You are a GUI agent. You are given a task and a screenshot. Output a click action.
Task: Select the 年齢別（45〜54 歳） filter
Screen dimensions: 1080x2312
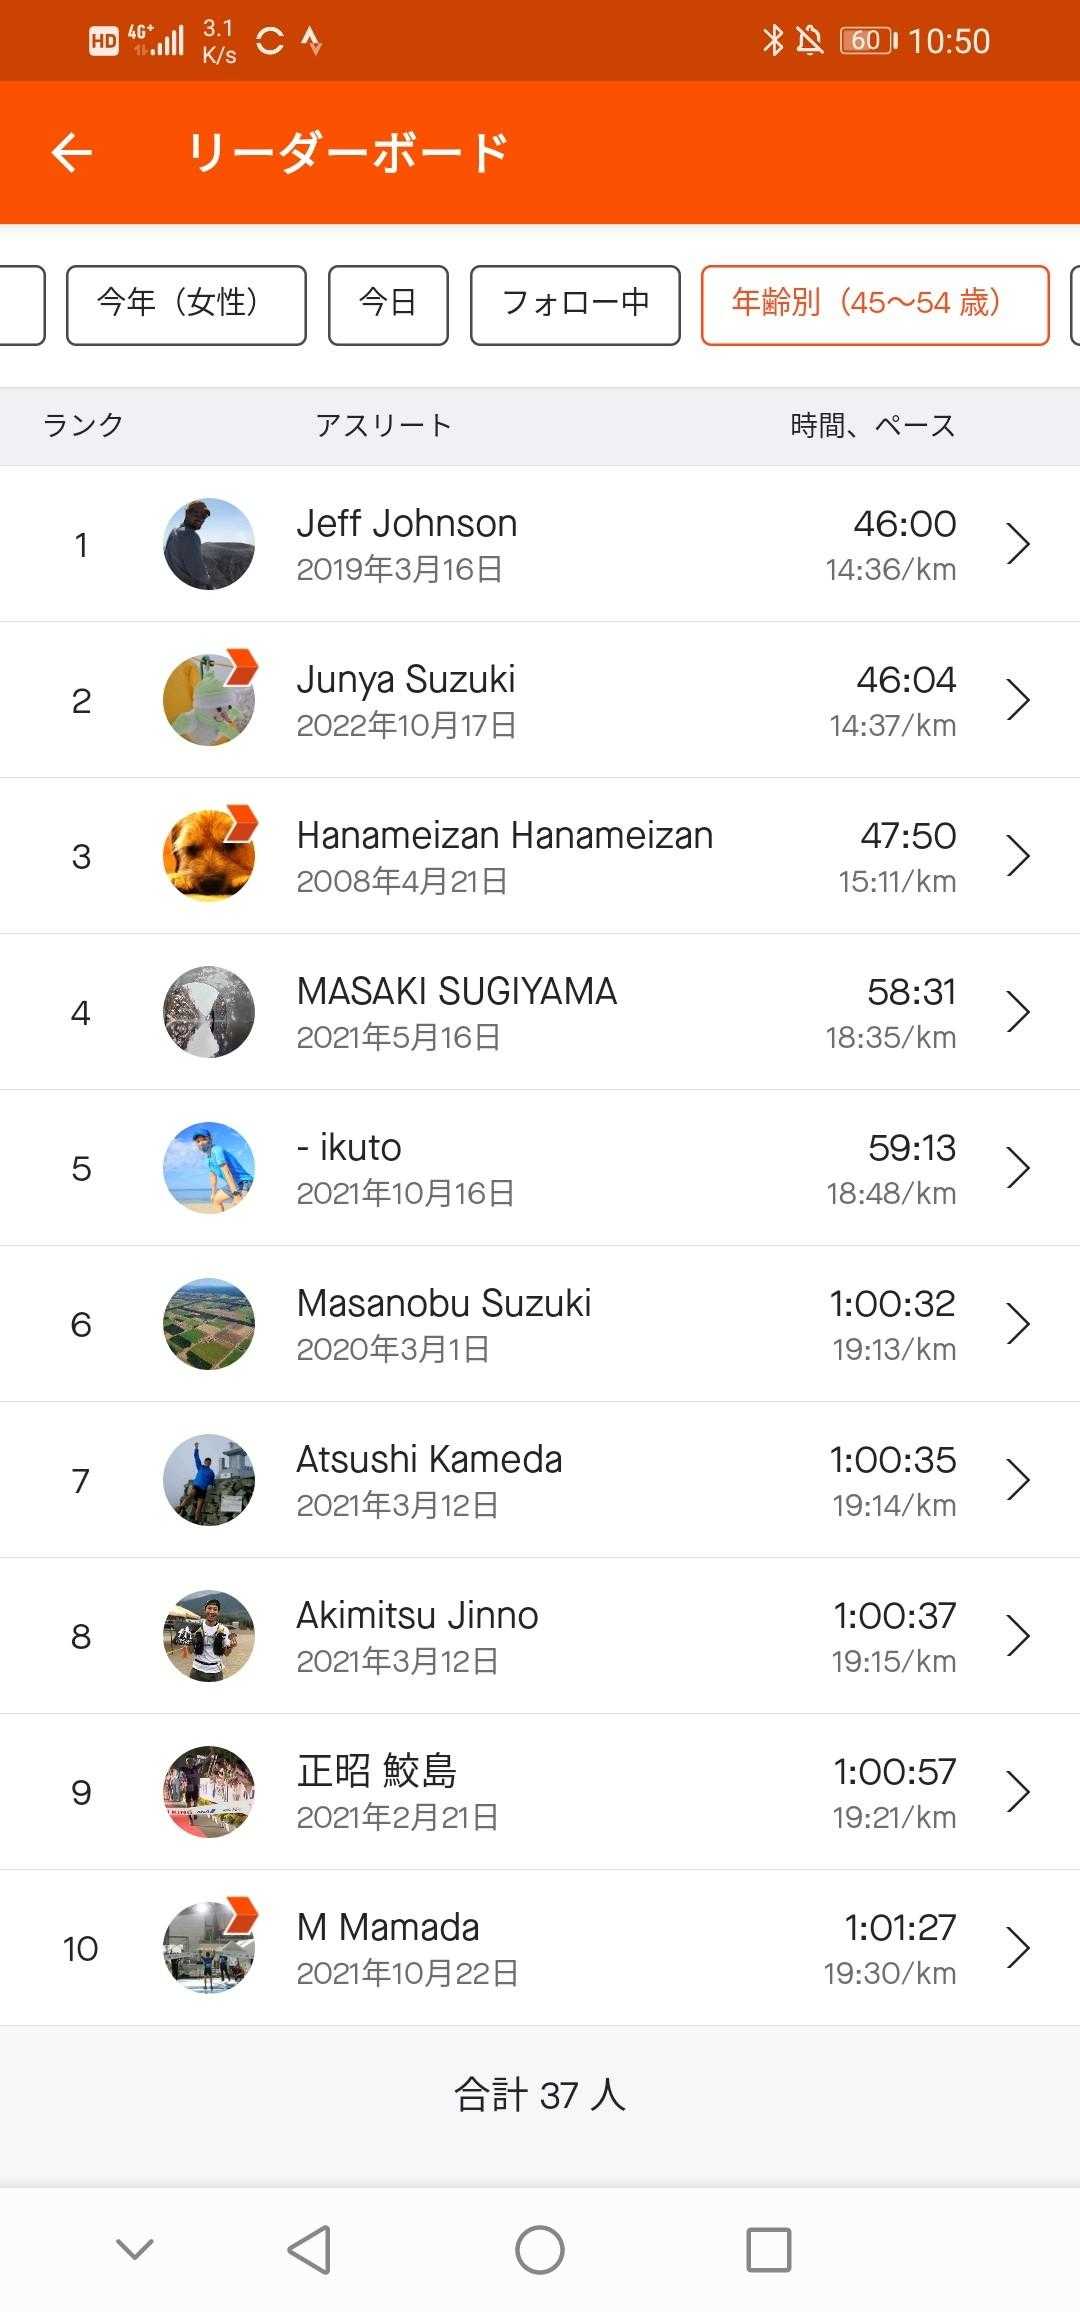[874, 305]
